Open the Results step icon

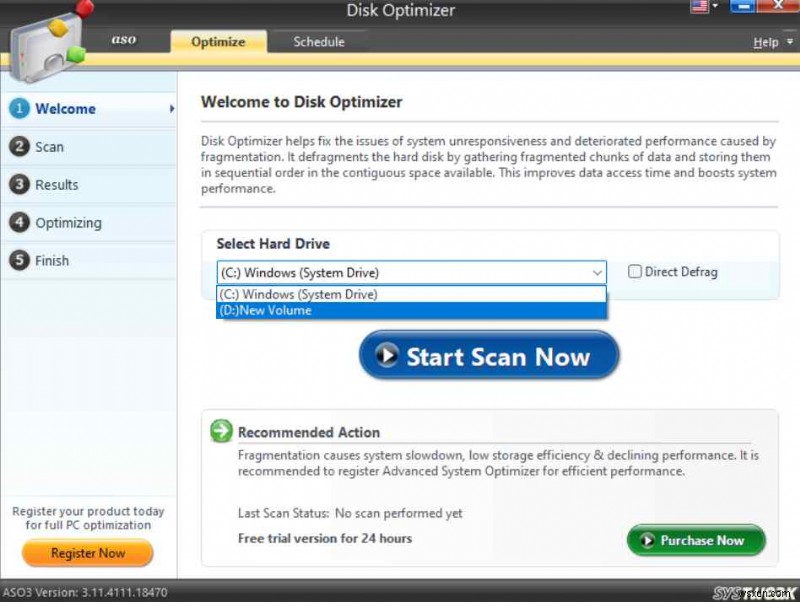tap(22, 184)
